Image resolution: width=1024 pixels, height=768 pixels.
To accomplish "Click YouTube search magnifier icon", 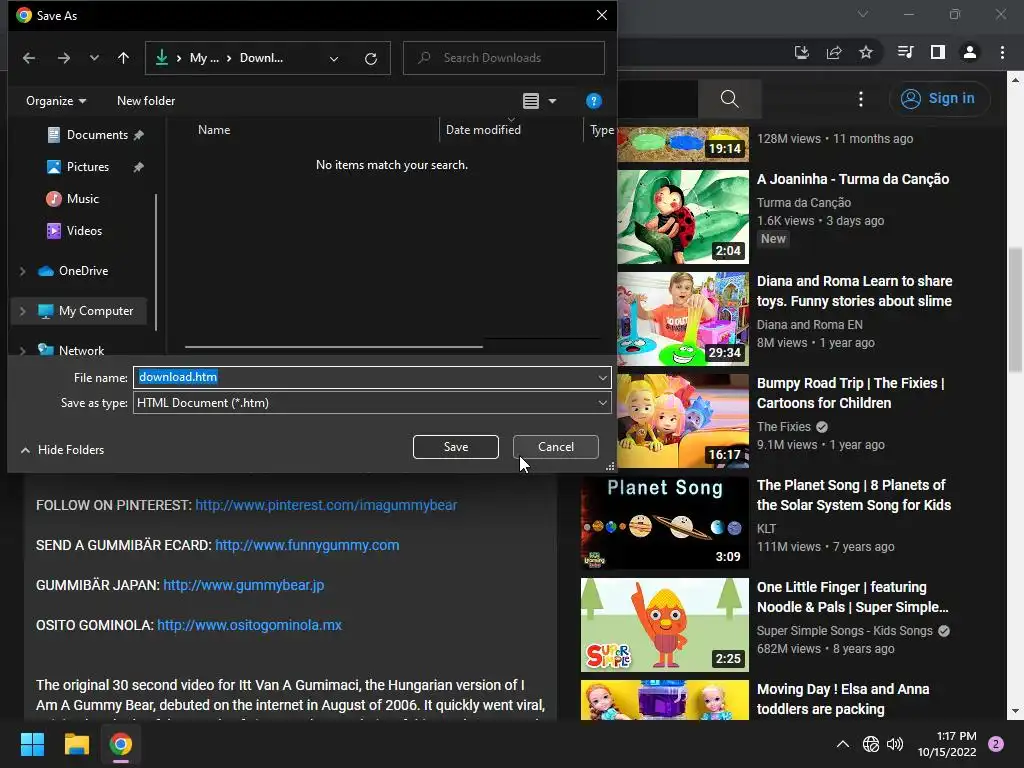I will [729, 99].
